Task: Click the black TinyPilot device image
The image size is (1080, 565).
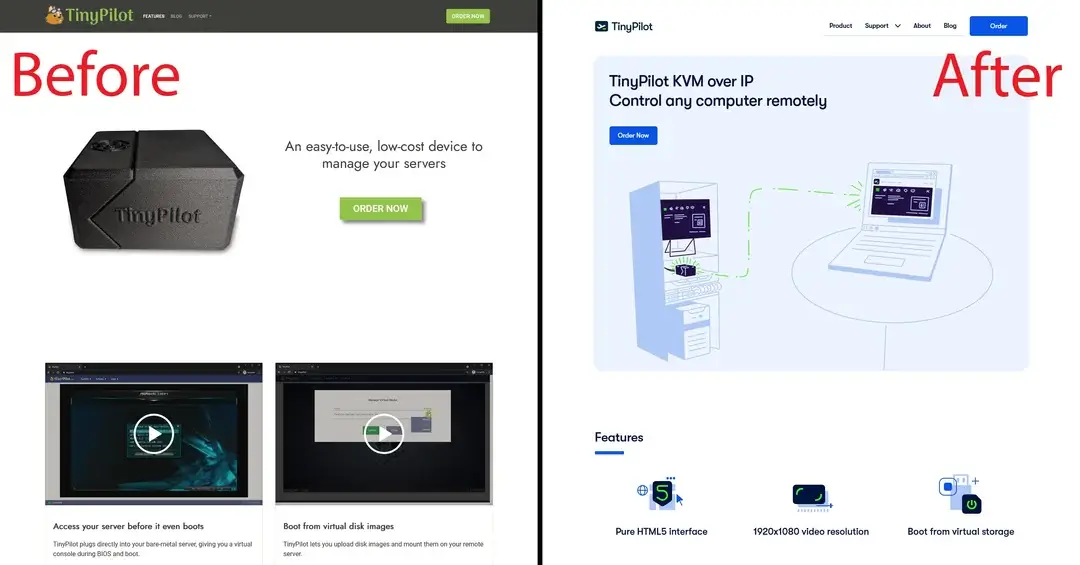Action: 154,190
